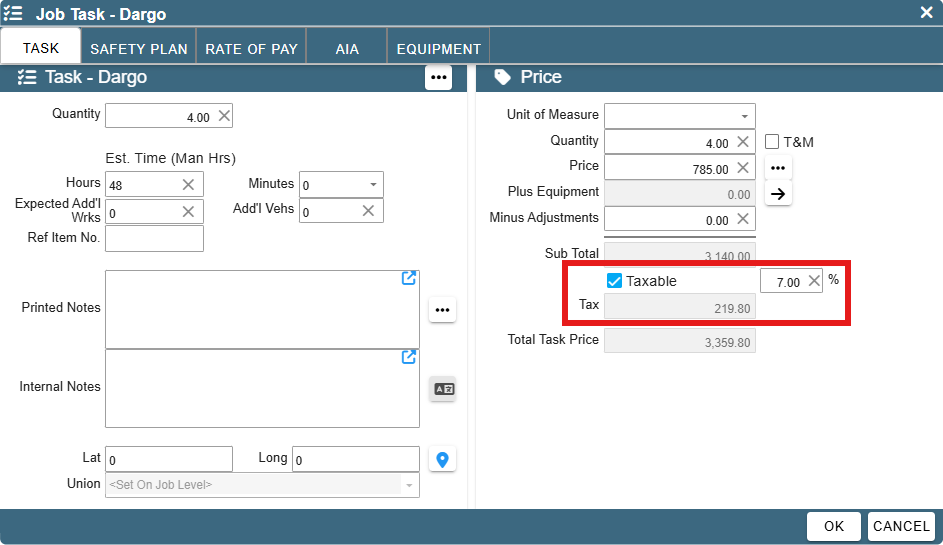Viewport: 943px width, 545px height.
Task: Click translate icon beside Internal Notes
Action: (444, 389)
